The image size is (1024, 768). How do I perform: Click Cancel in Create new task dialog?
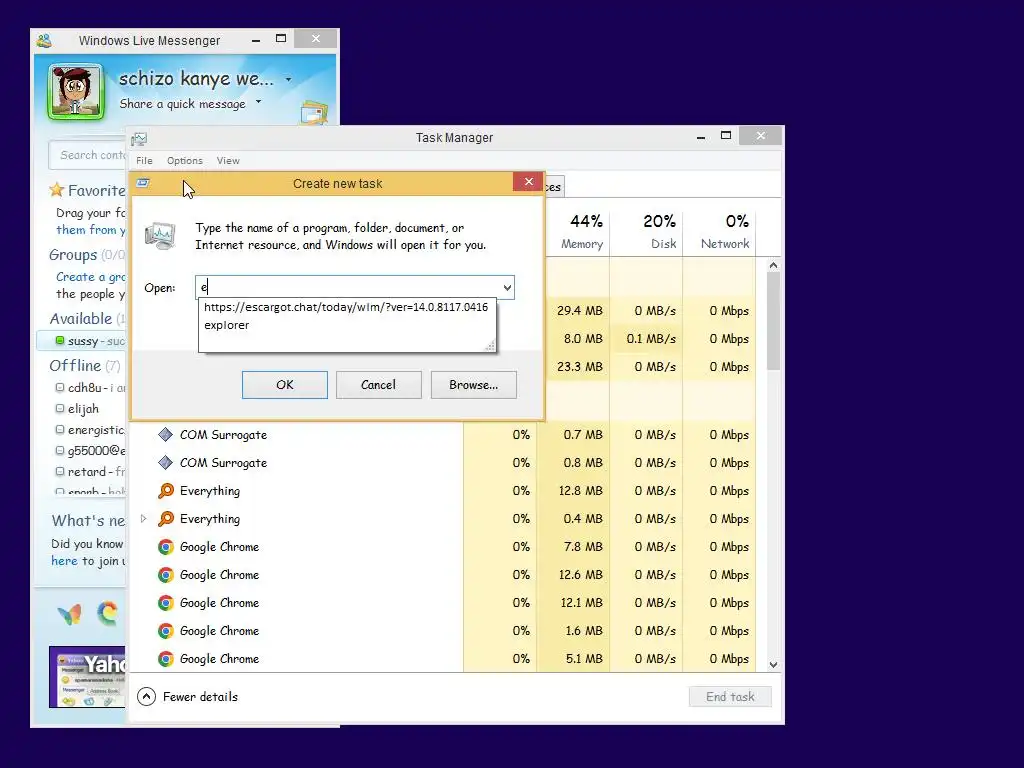pyautogui.click(x=379, y=385)
